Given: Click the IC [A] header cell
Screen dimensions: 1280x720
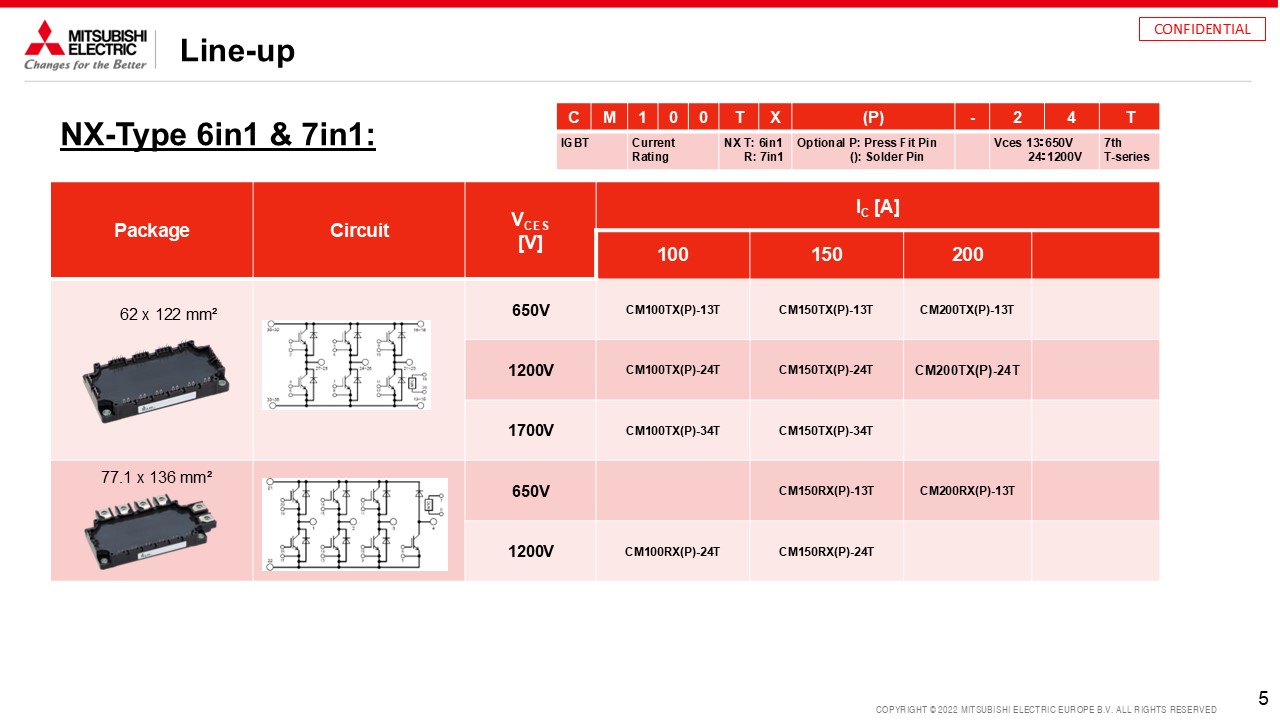Looking at the screenshot, I should click(877, 206).
